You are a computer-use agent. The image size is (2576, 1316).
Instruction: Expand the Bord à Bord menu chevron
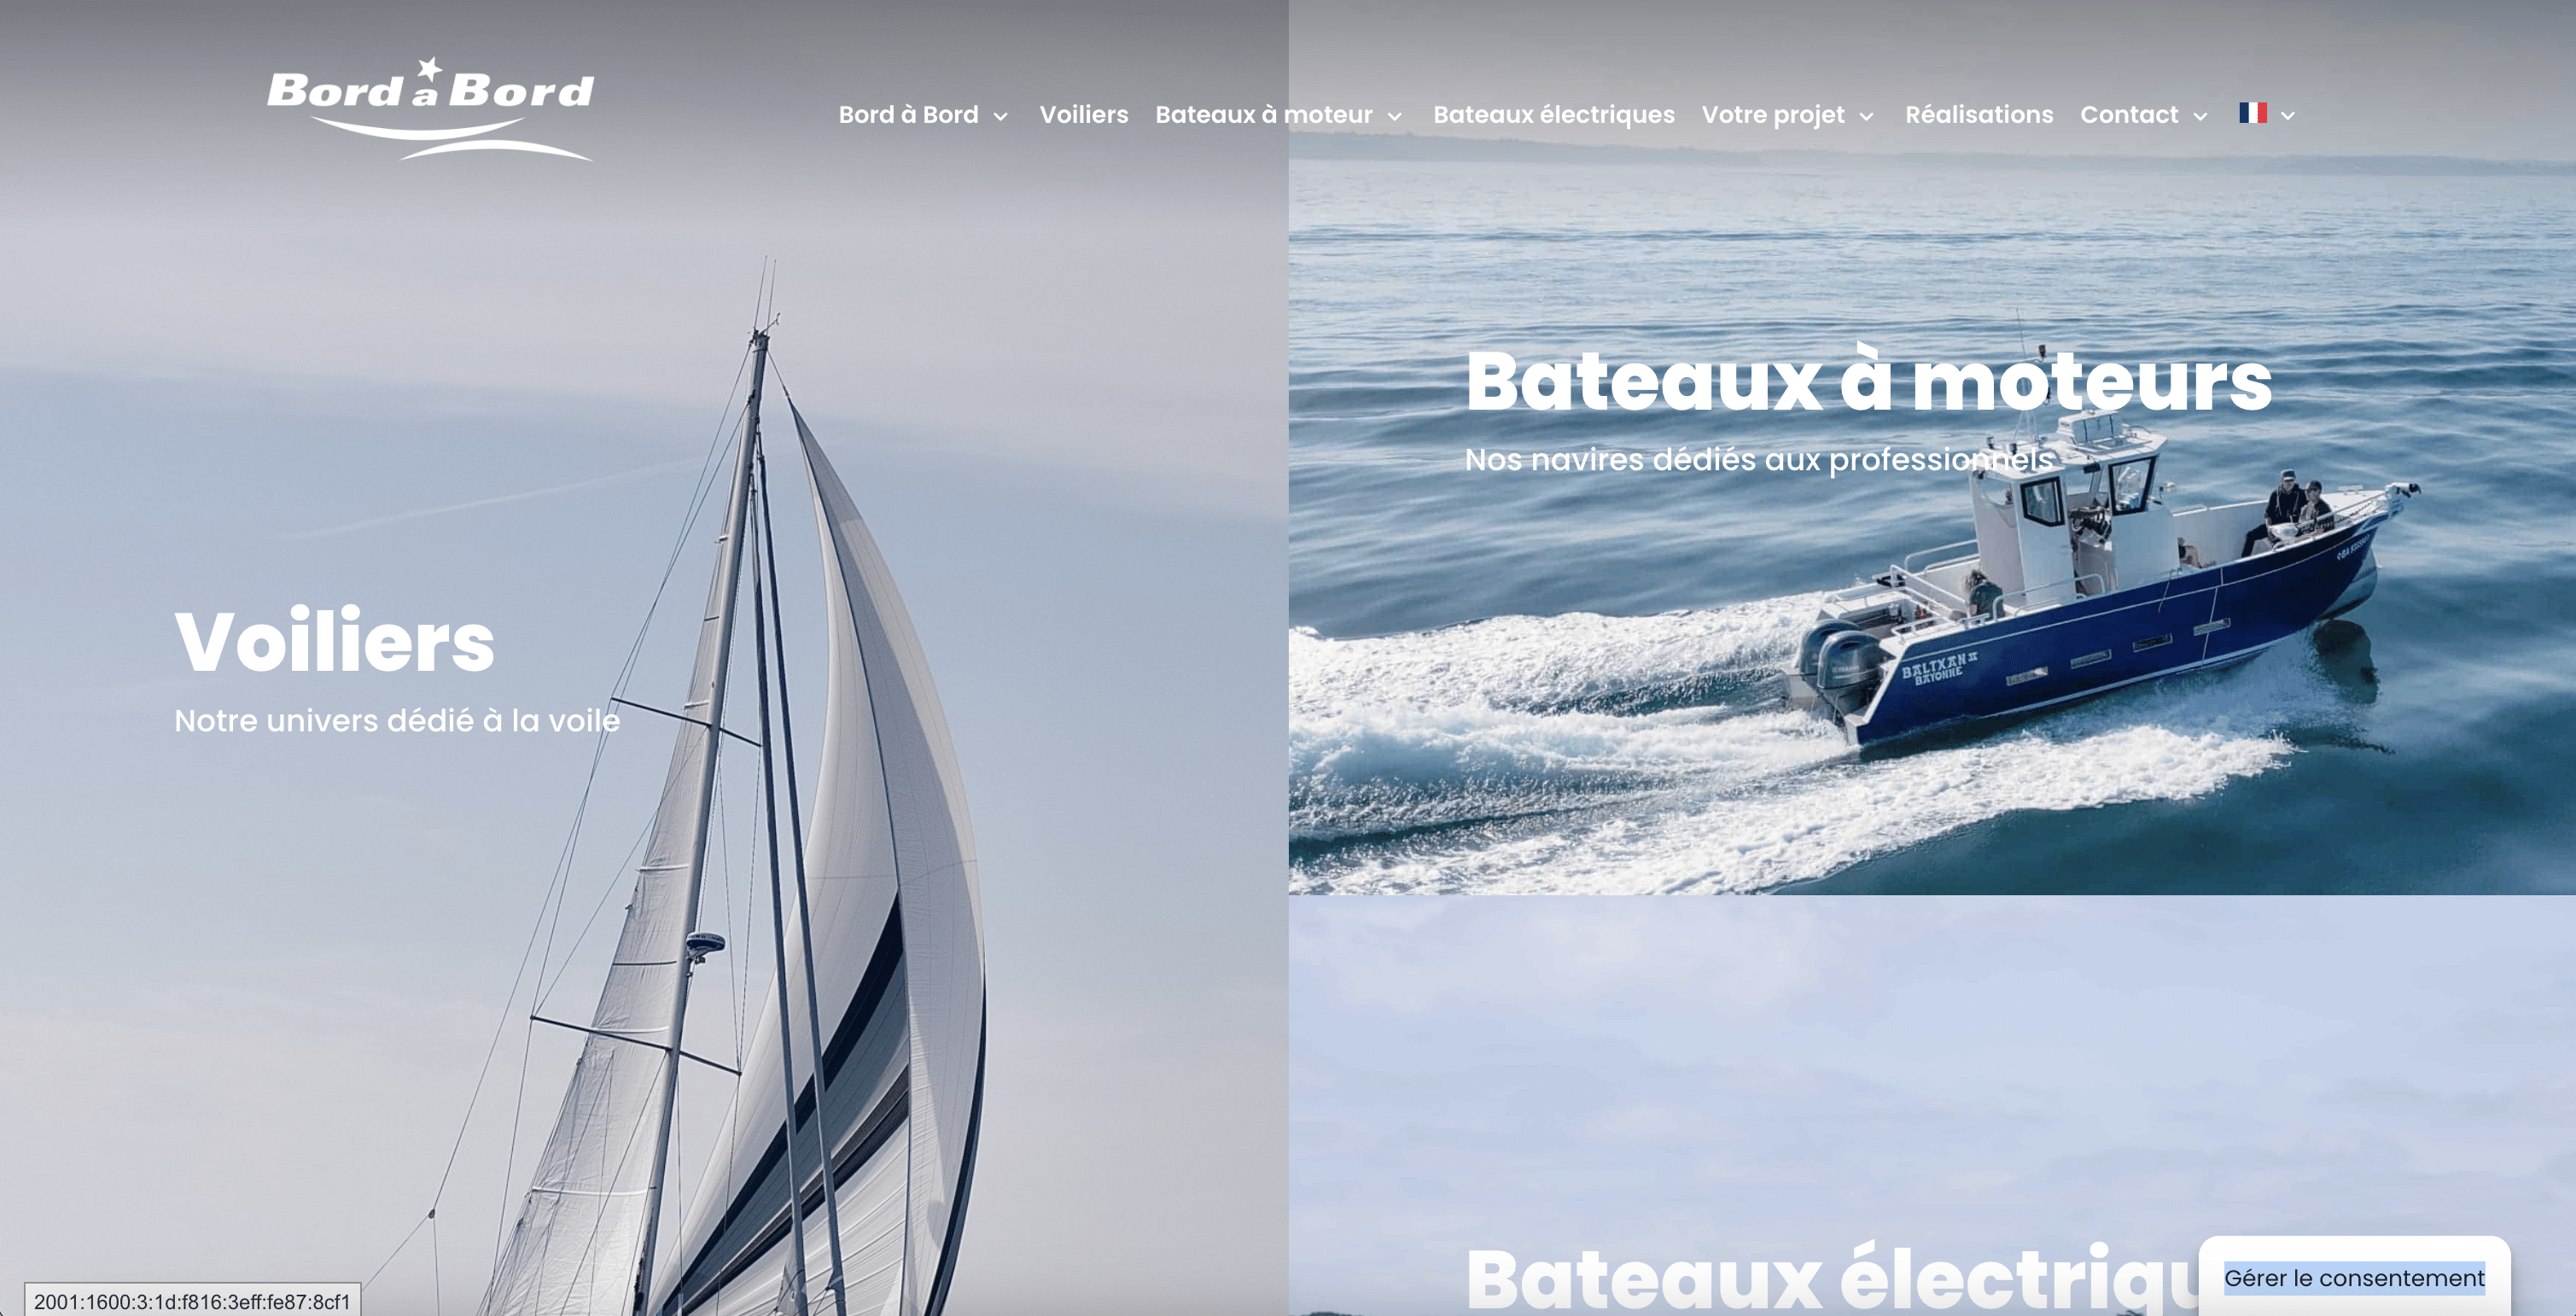point(1000,117)
